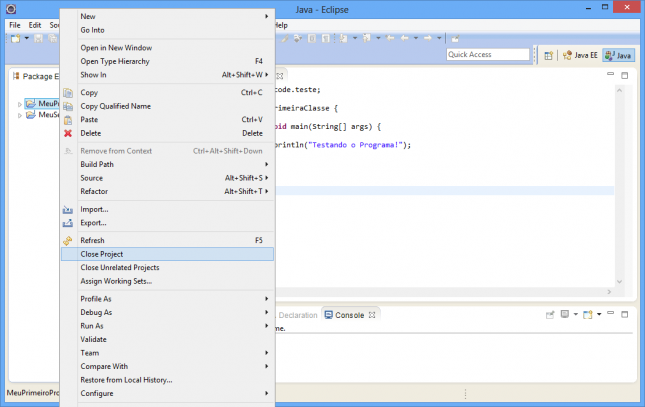The height and width of the screenshot is (407, 645).
Task: Click the Open Console icon
Action: (588, 314)
